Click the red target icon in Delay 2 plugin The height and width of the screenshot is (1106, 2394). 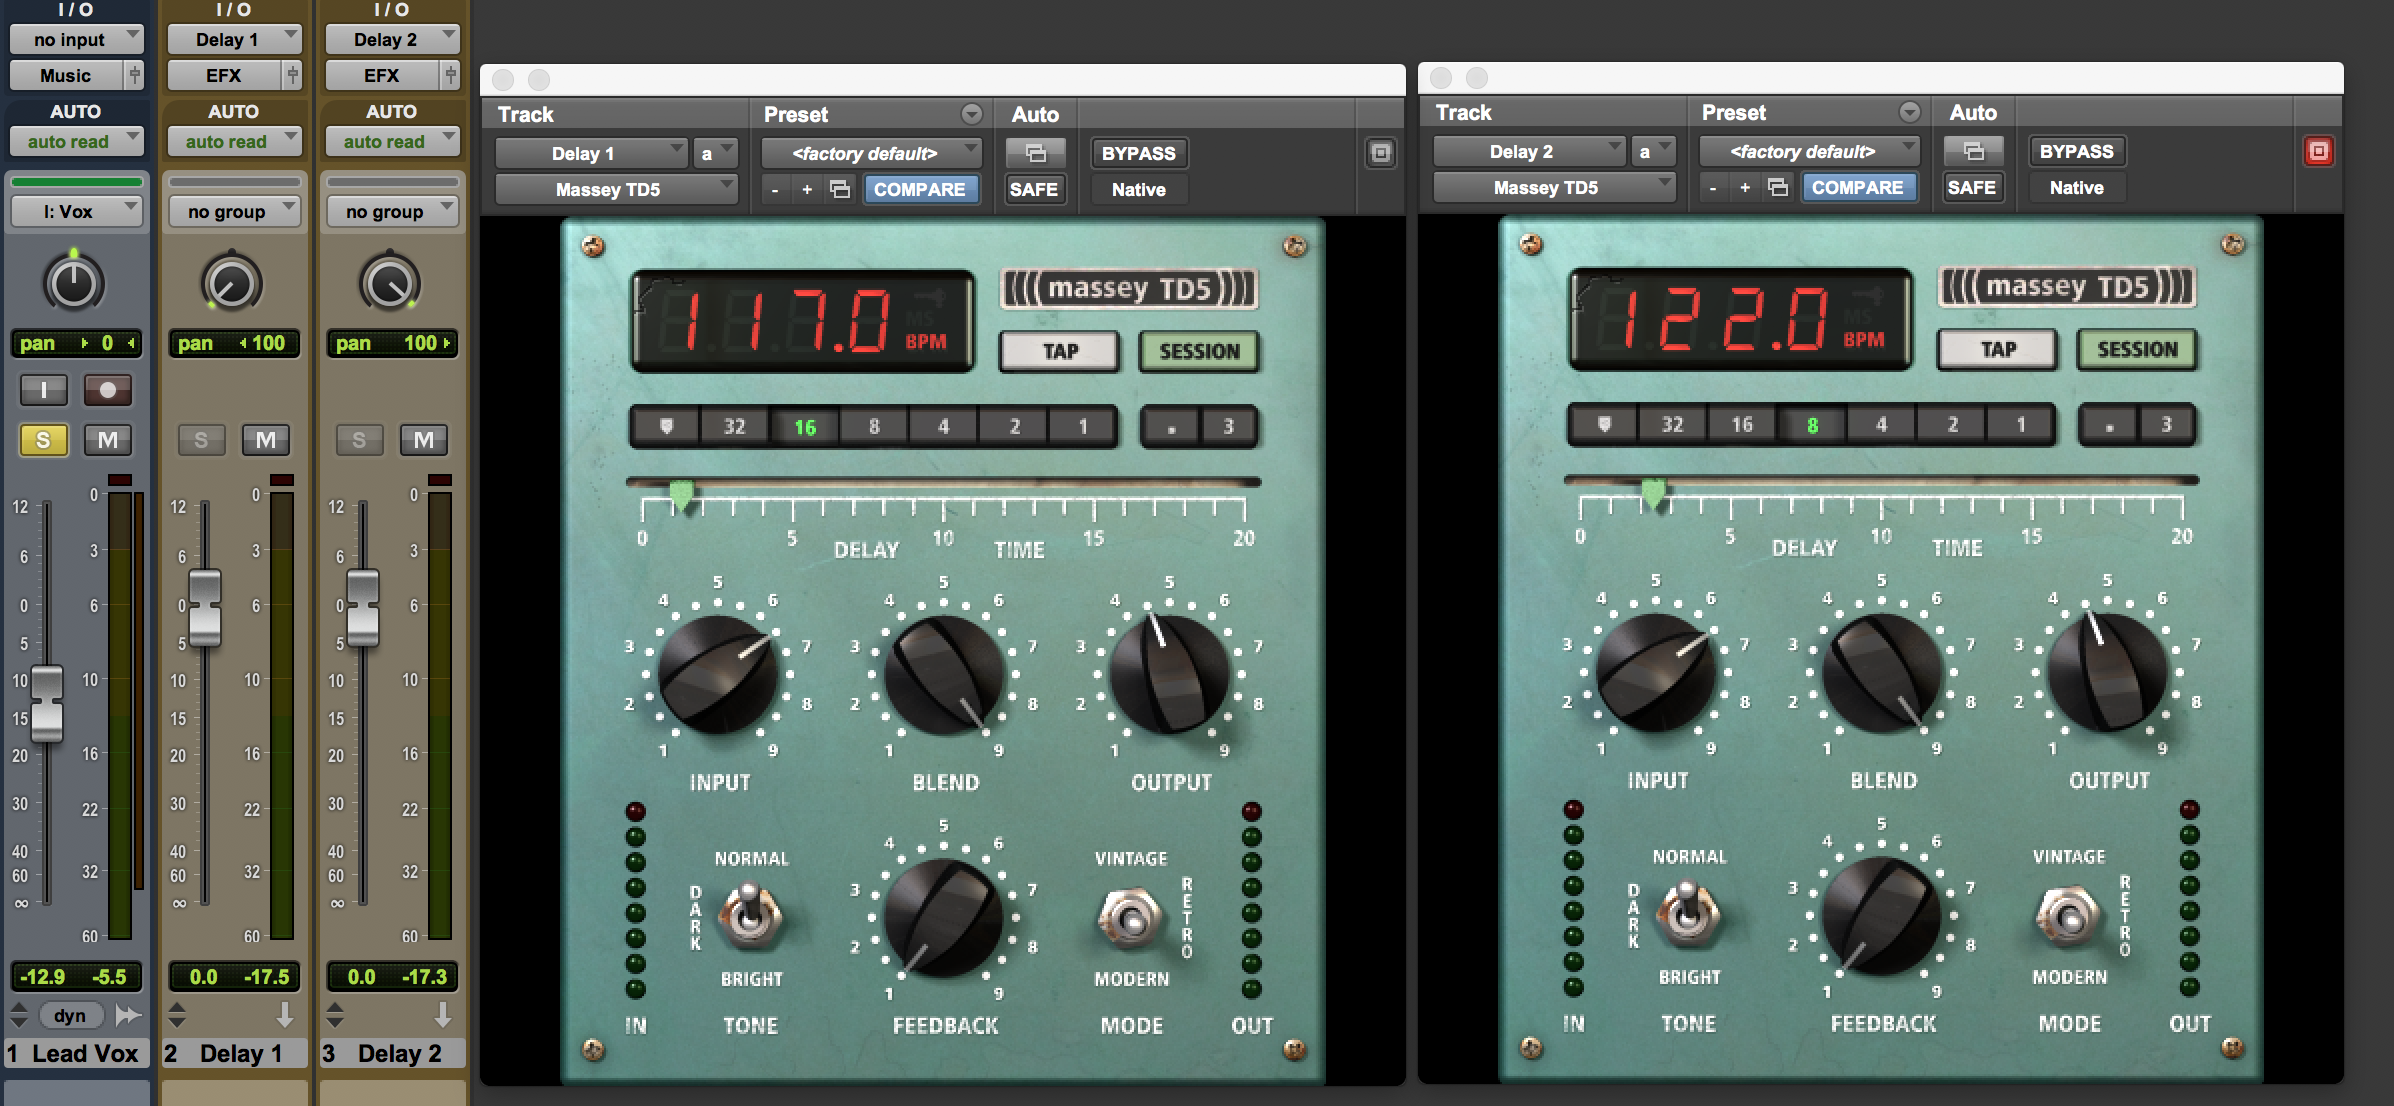click(x=2318, y=151)
